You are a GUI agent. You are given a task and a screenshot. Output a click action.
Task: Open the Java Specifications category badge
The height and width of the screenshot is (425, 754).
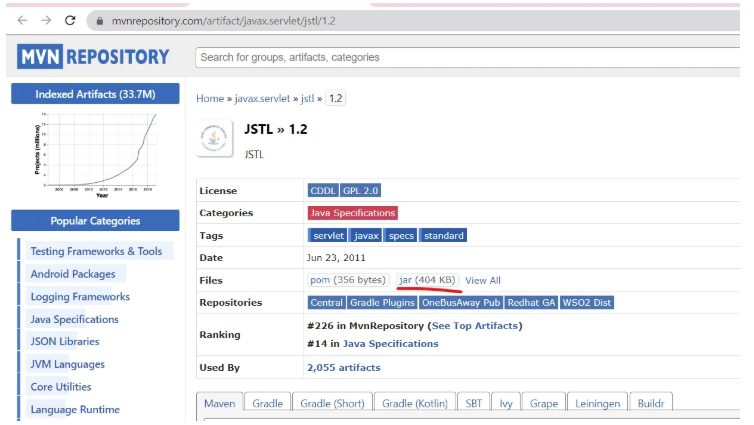pyautogui.click(x=352, y=213)
